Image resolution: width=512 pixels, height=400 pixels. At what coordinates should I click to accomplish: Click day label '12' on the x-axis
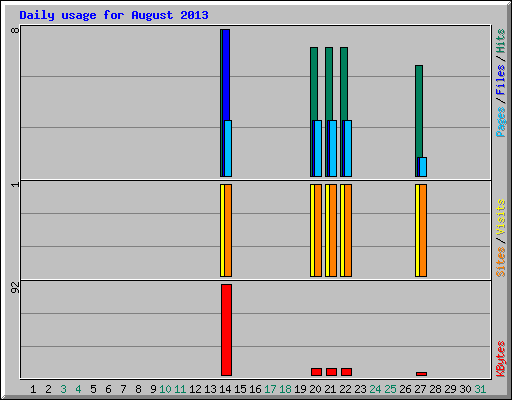click(195, 389)
